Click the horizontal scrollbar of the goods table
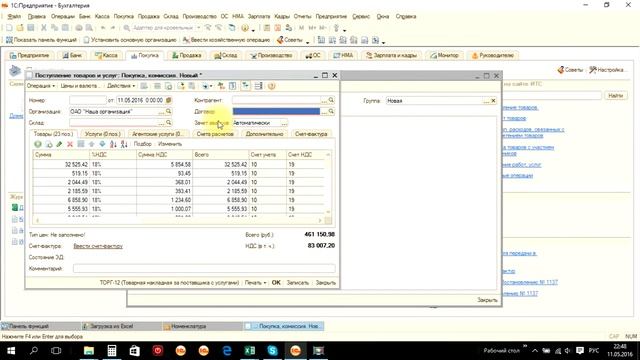640x360 pixels. pyautogui.click(x=178, y=220)
